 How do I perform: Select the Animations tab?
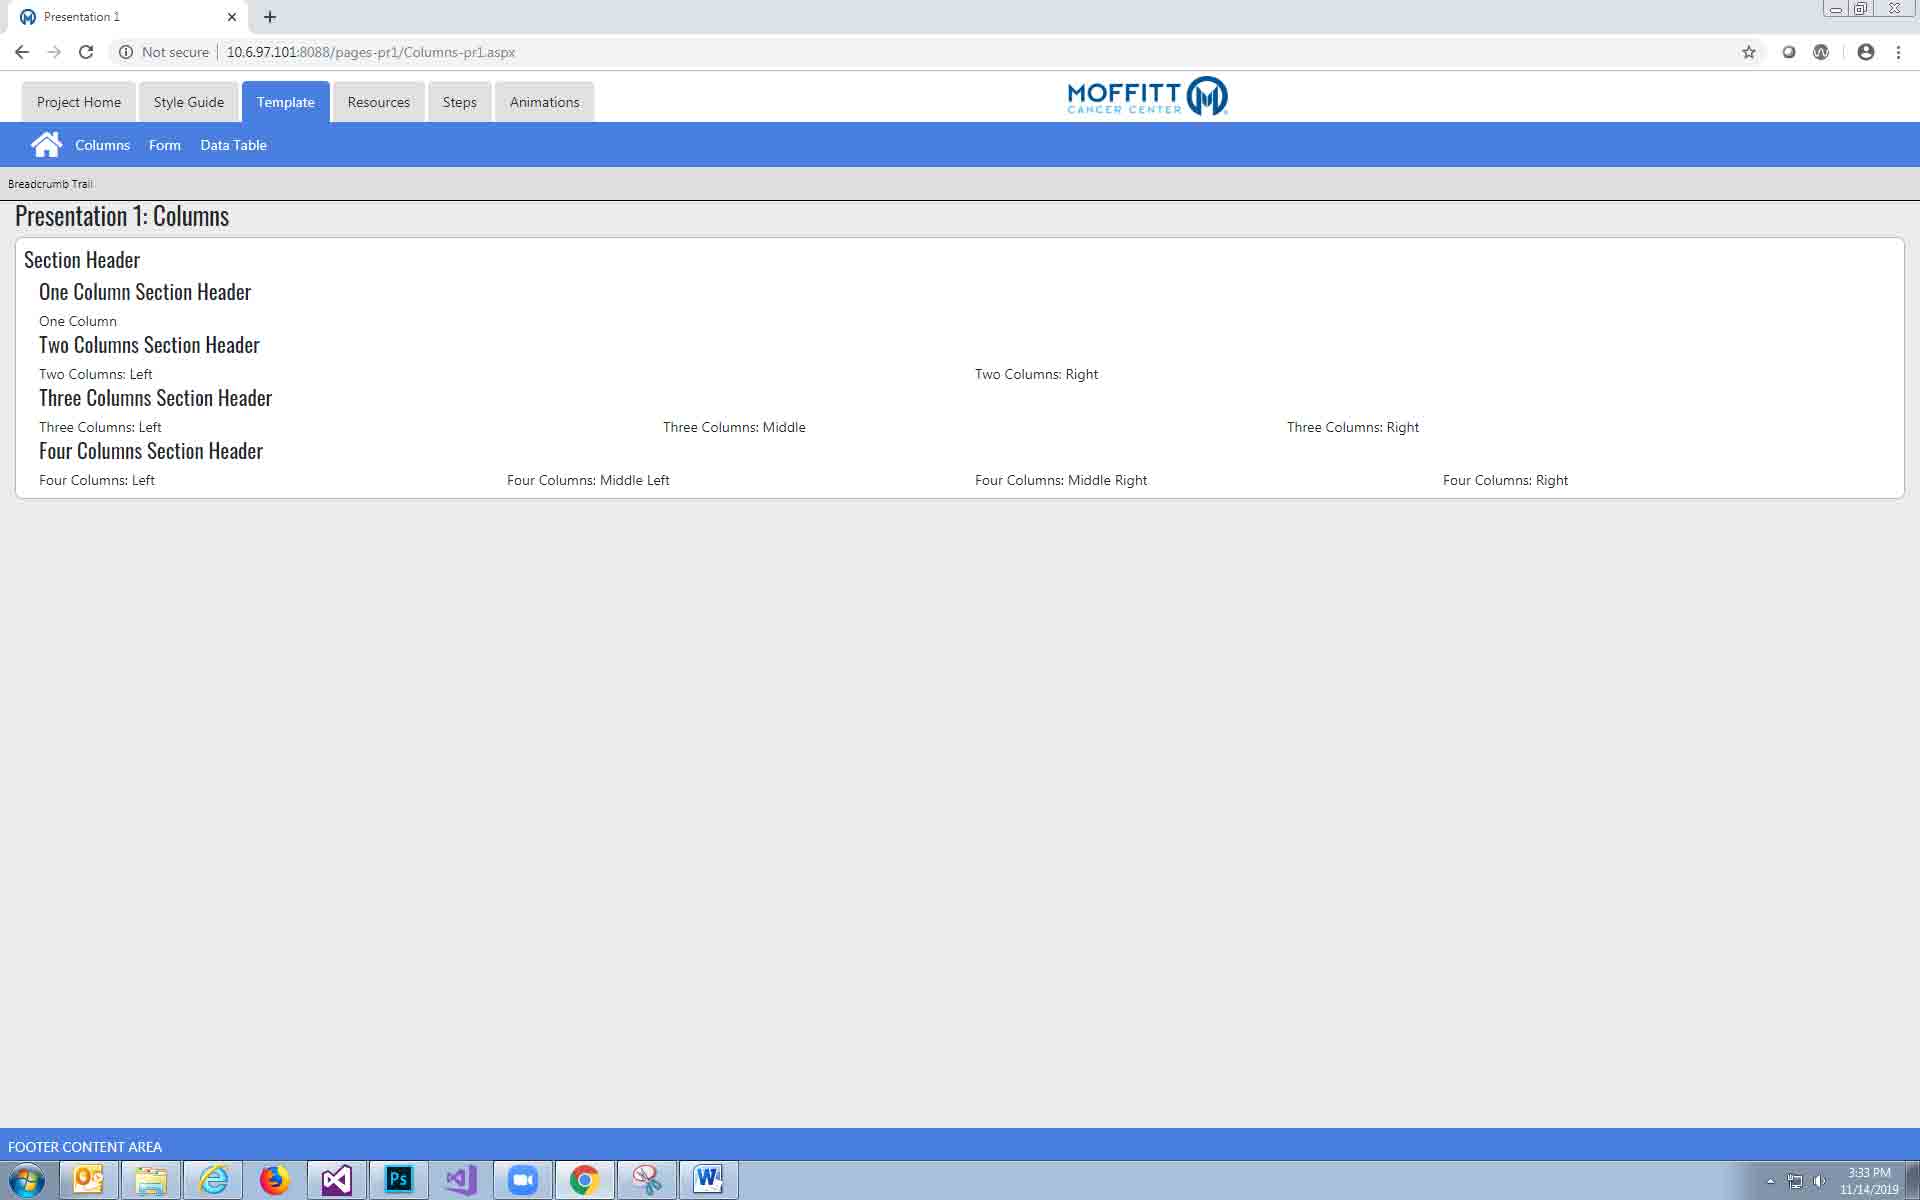click(x=544, y=102)
